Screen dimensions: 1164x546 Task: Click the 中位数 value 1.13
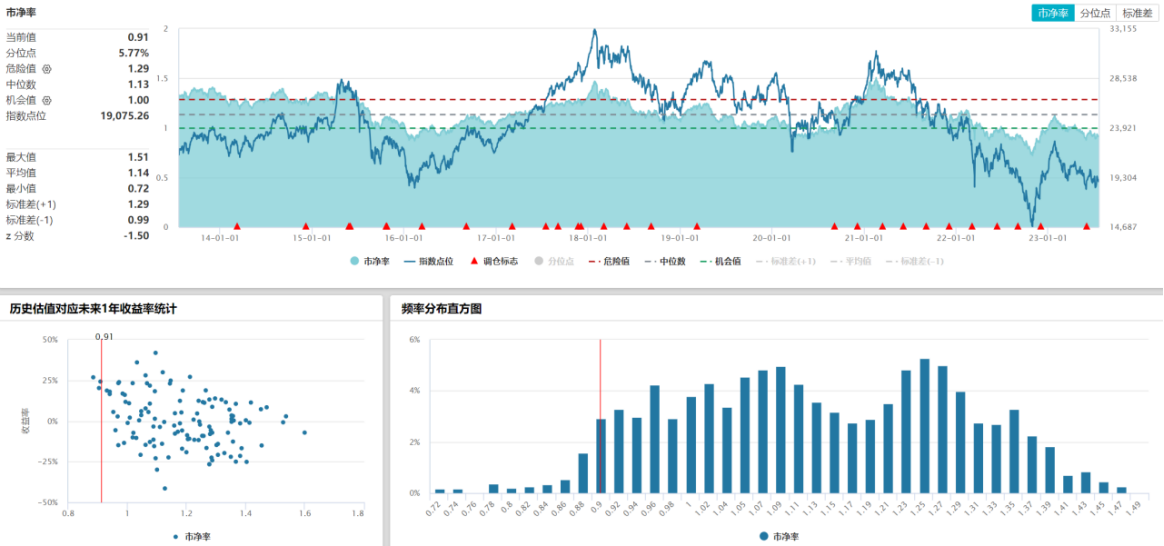[x=139, y=85]
